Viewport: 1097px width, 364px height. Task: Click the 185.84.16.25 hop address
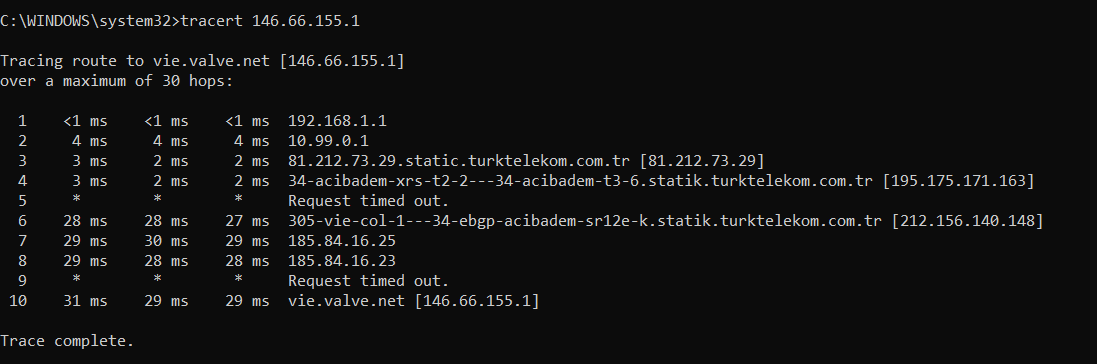point(342,241)
